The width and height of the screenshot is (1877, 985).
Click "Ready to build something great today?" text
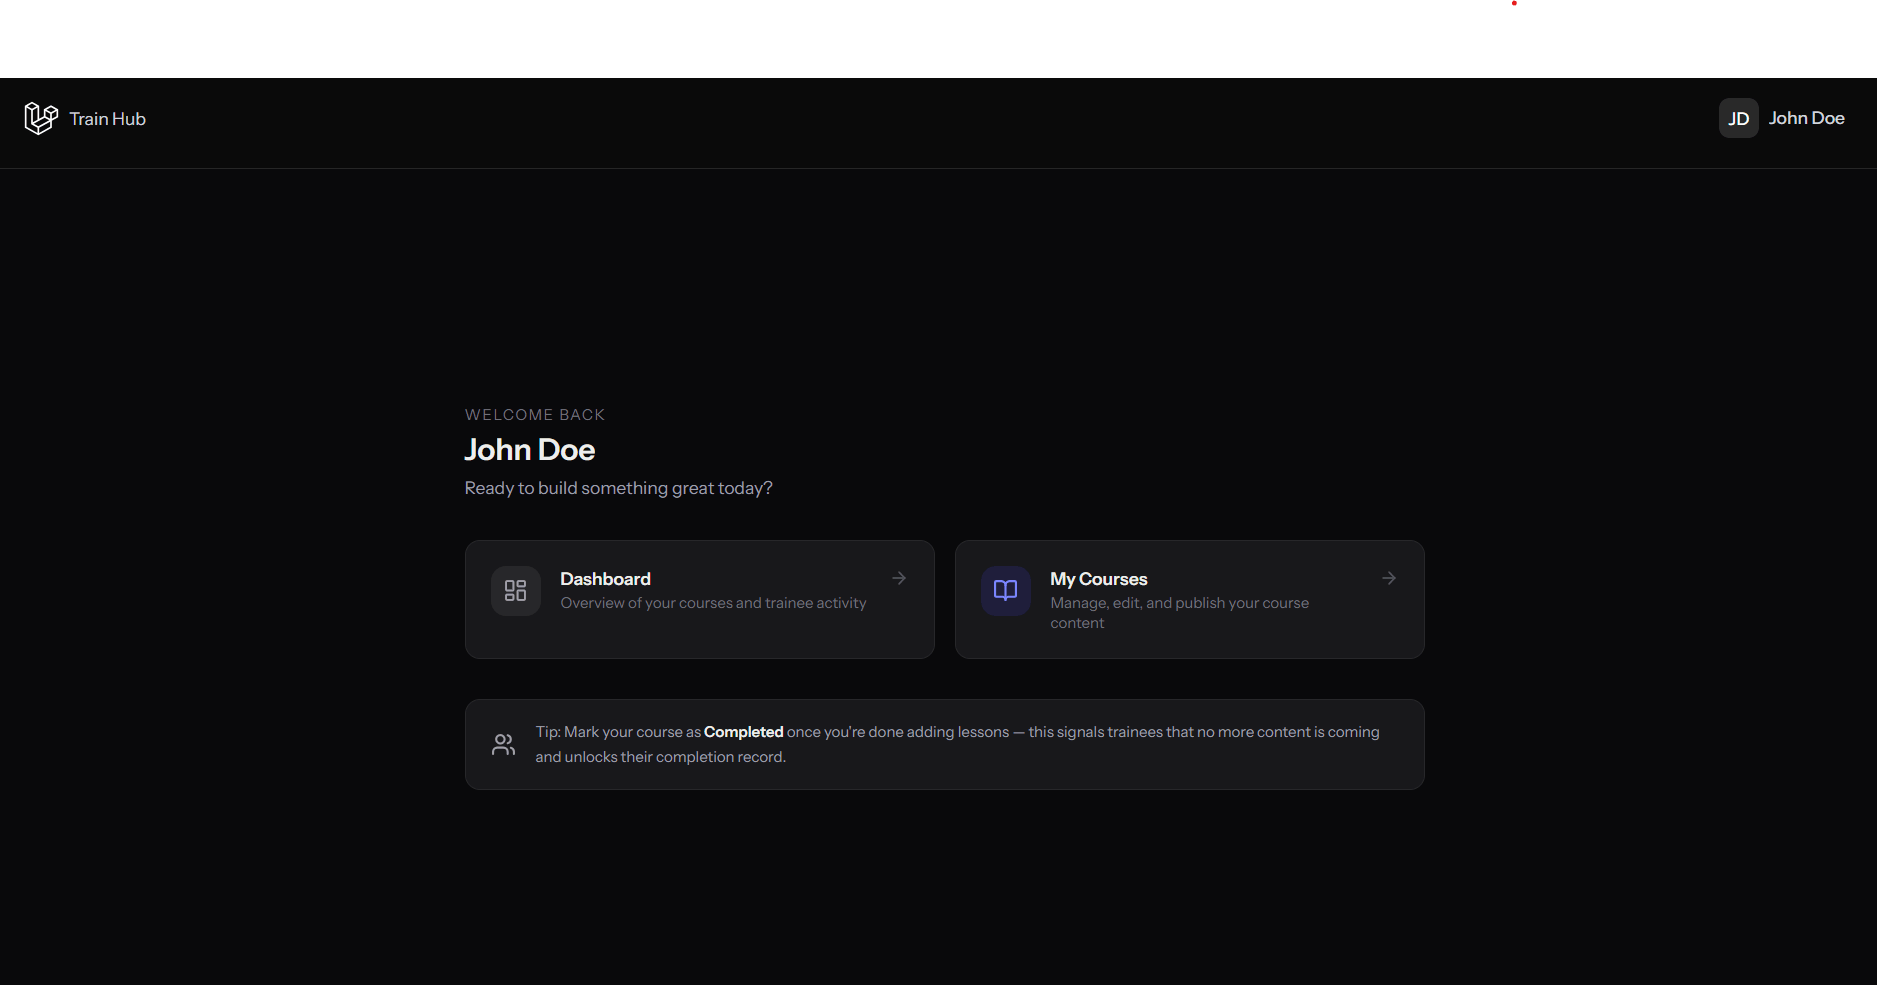click(x=618, y=488)
